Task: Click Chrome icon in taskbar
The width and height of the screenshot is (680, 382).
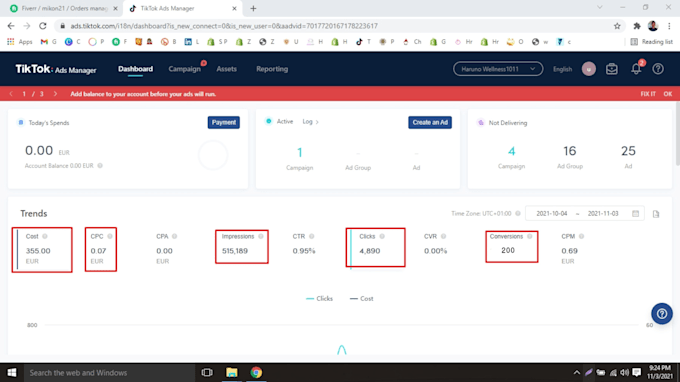Action: [256, 372]
